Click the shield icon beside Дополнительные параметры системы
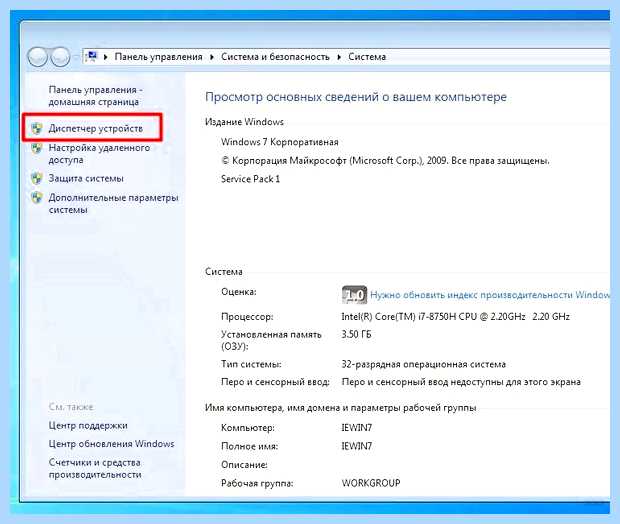The image size is (620, 524). pyautogui.click(x=37, y=197)
